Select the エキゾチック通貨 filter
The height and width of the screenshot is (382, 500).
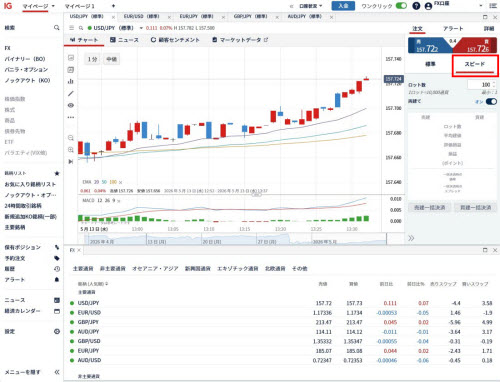(x=238, y=269)
